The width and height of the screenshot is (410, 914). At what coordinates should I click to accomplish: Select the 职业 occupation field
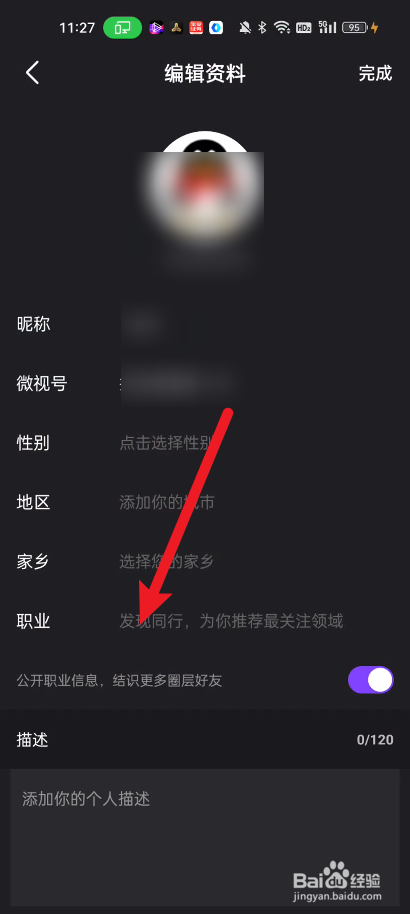coord(205,621)
